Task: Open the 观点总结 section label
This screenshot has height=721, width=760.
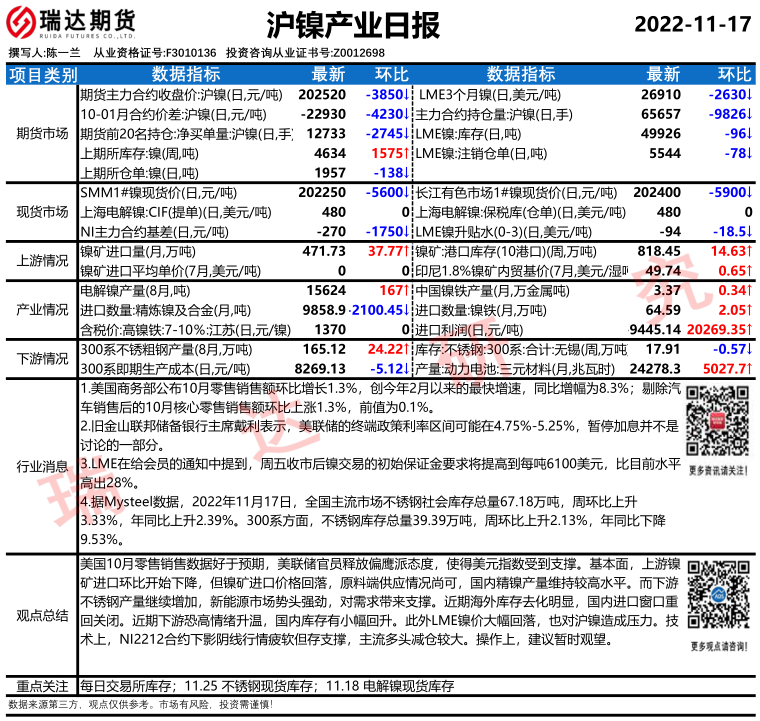Action: [x=41, y=614]
